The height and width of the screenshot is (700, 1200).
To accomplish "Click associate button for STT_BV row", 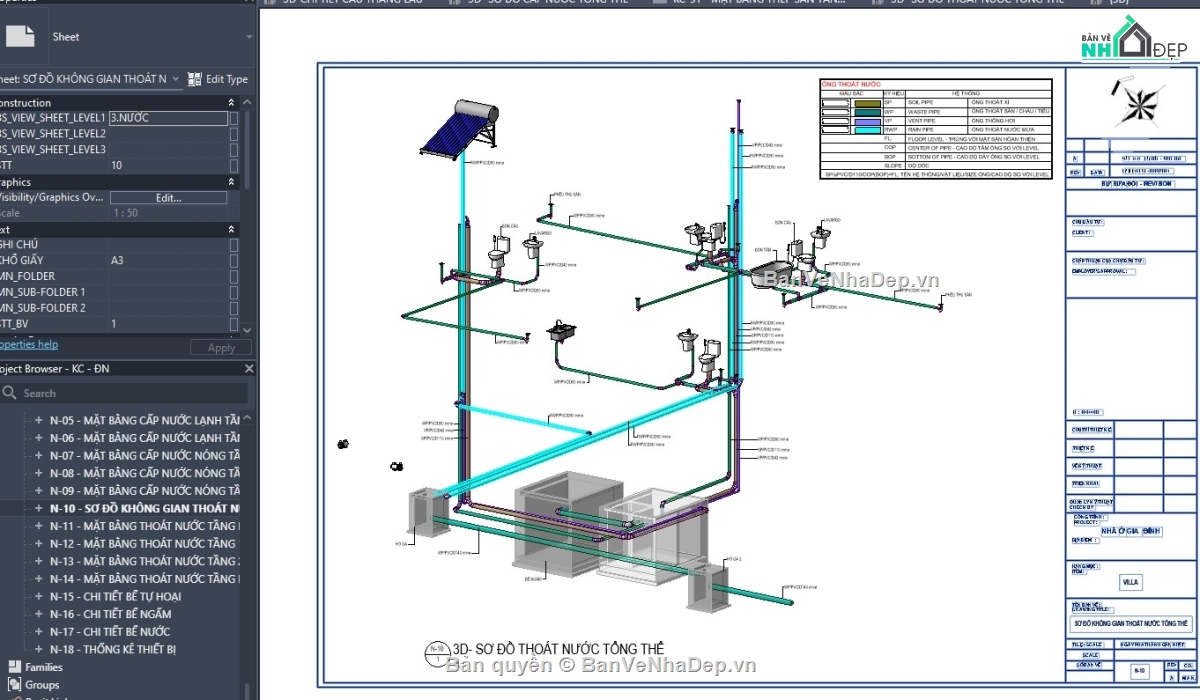I will click(x=234, y=325).
